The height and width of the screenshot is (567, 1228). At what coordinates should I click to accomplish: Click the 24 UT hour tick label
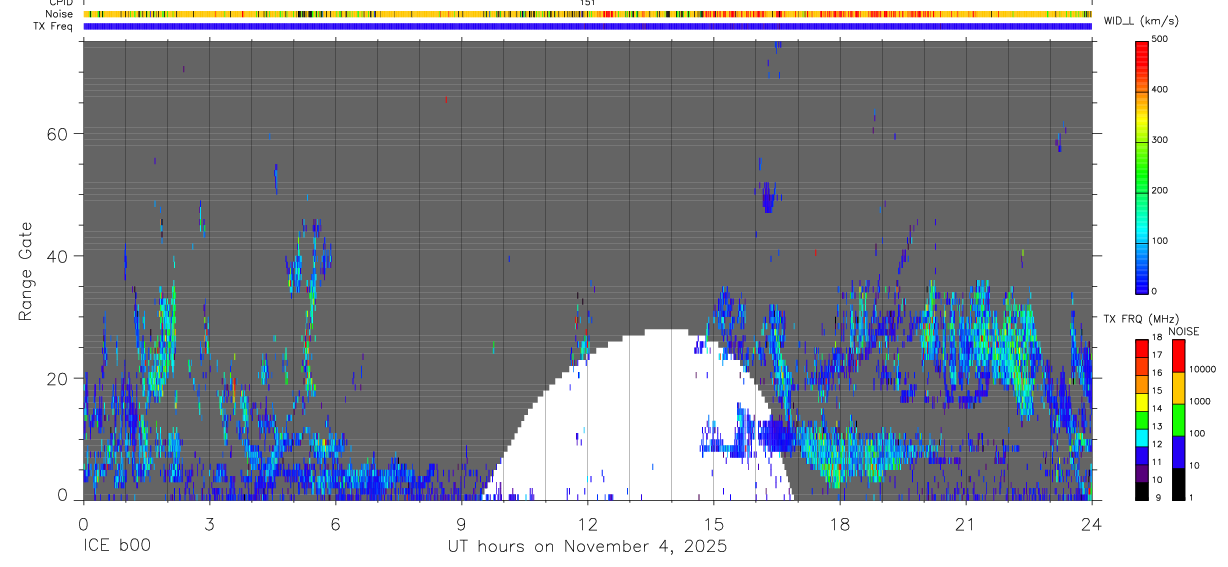pyautogui.click(x=1091, y=524)
